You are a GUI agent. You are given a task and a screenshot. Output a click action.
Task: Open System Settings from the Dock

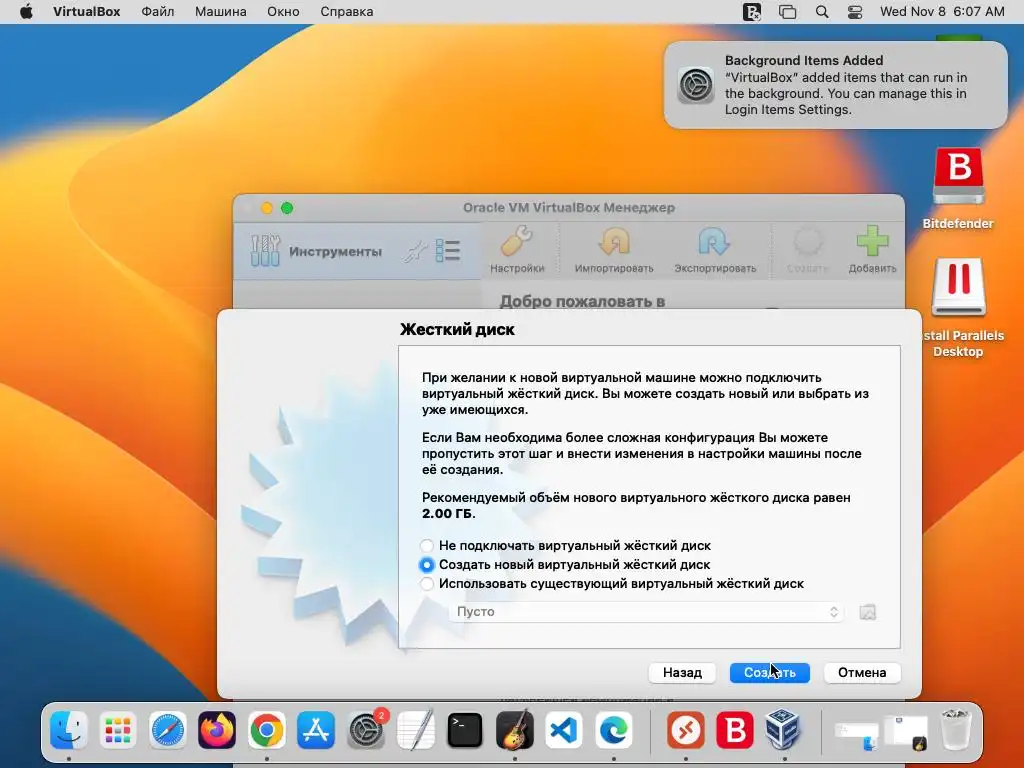pyautogui.click(x=366, y=729)
